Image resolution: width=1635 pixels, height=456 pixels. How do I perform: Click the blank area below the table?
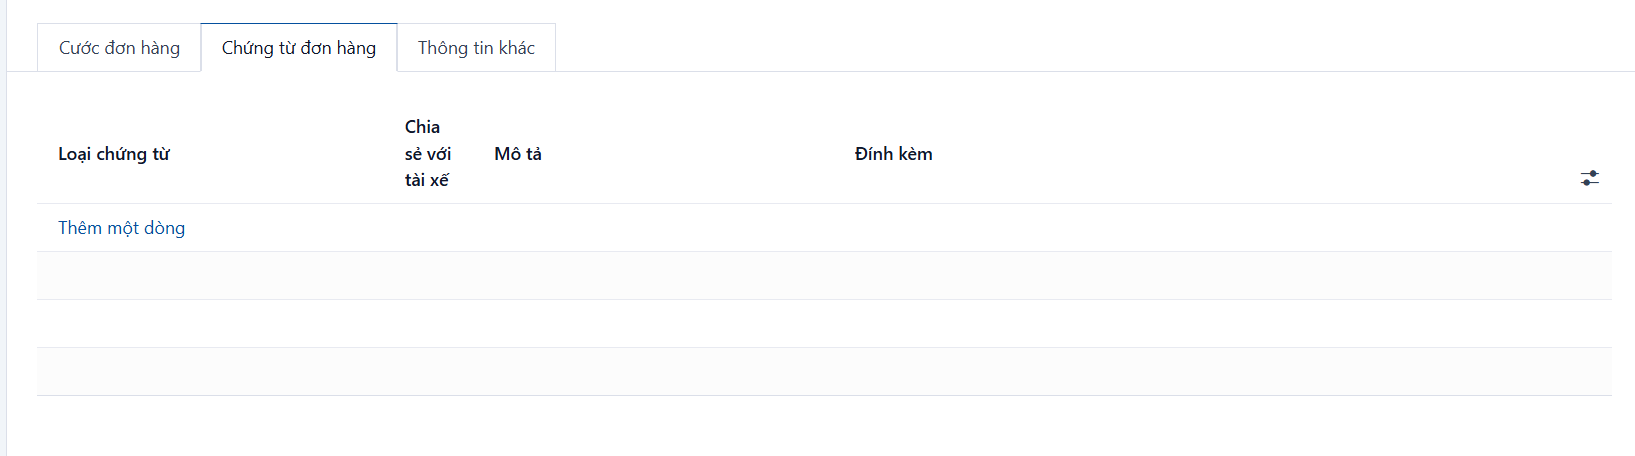tap(824, 427)
